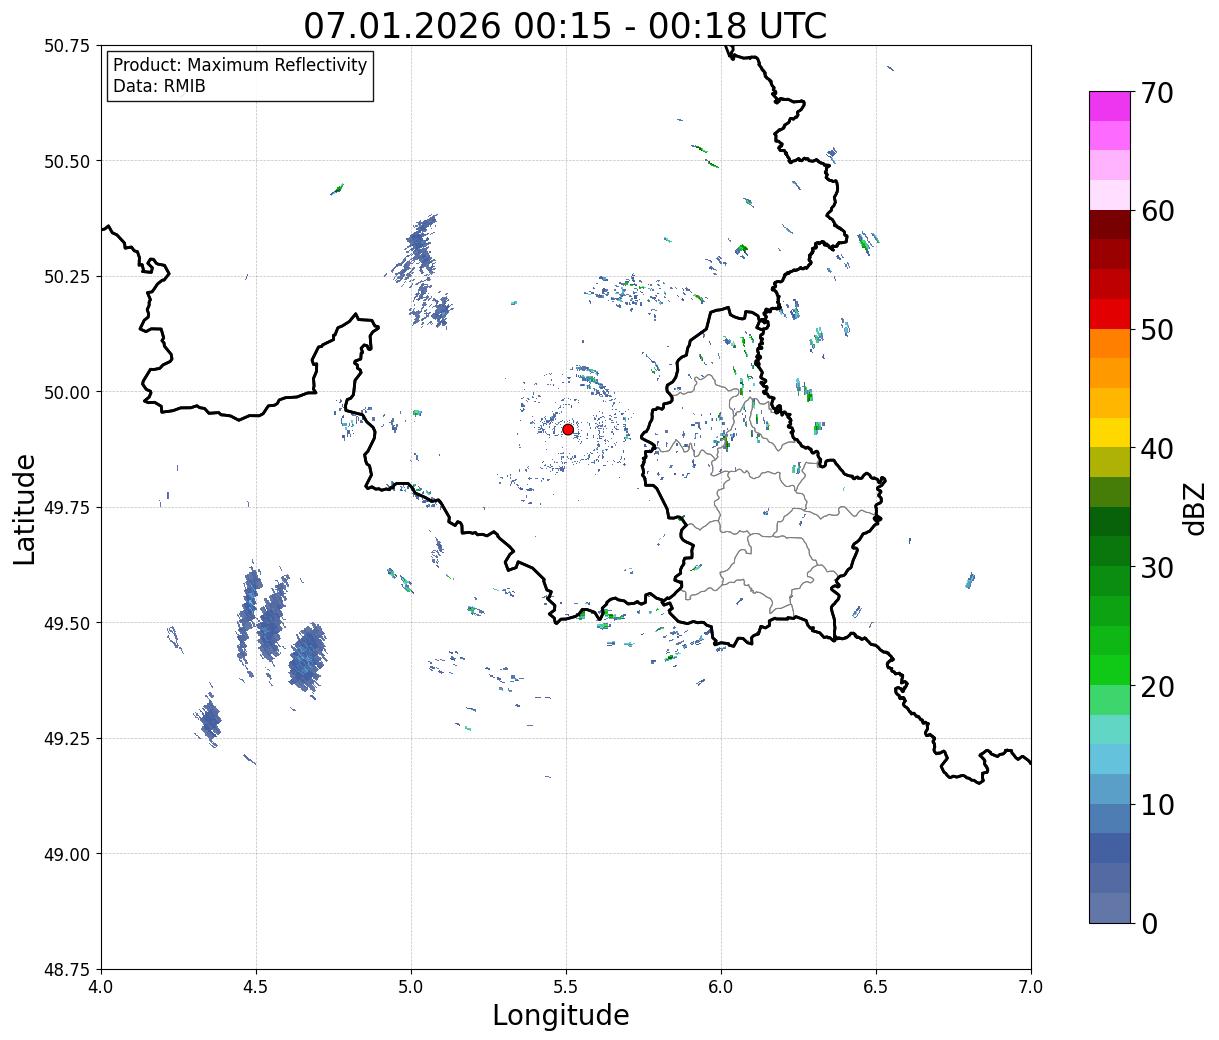The height and width of the screenshot is (1040, 1219).
Task: Click the colorbar tick label '70'
Action: 1157,93
